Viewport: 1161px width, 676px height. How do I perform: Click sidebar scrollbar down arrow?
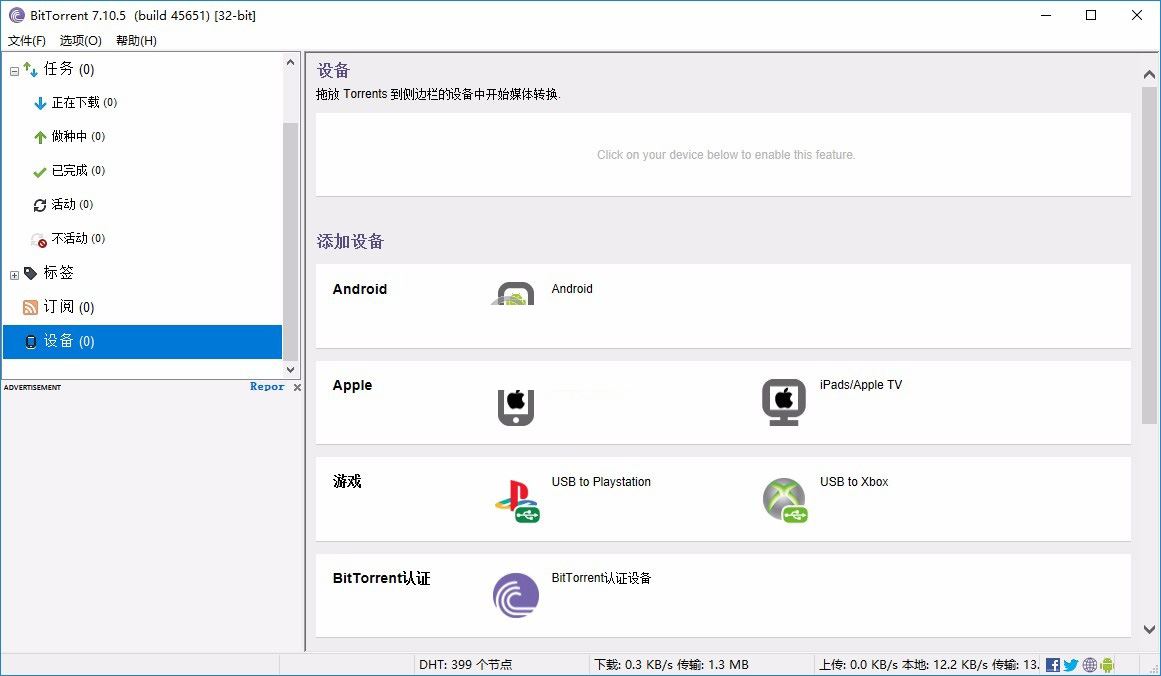pos(290,369)
